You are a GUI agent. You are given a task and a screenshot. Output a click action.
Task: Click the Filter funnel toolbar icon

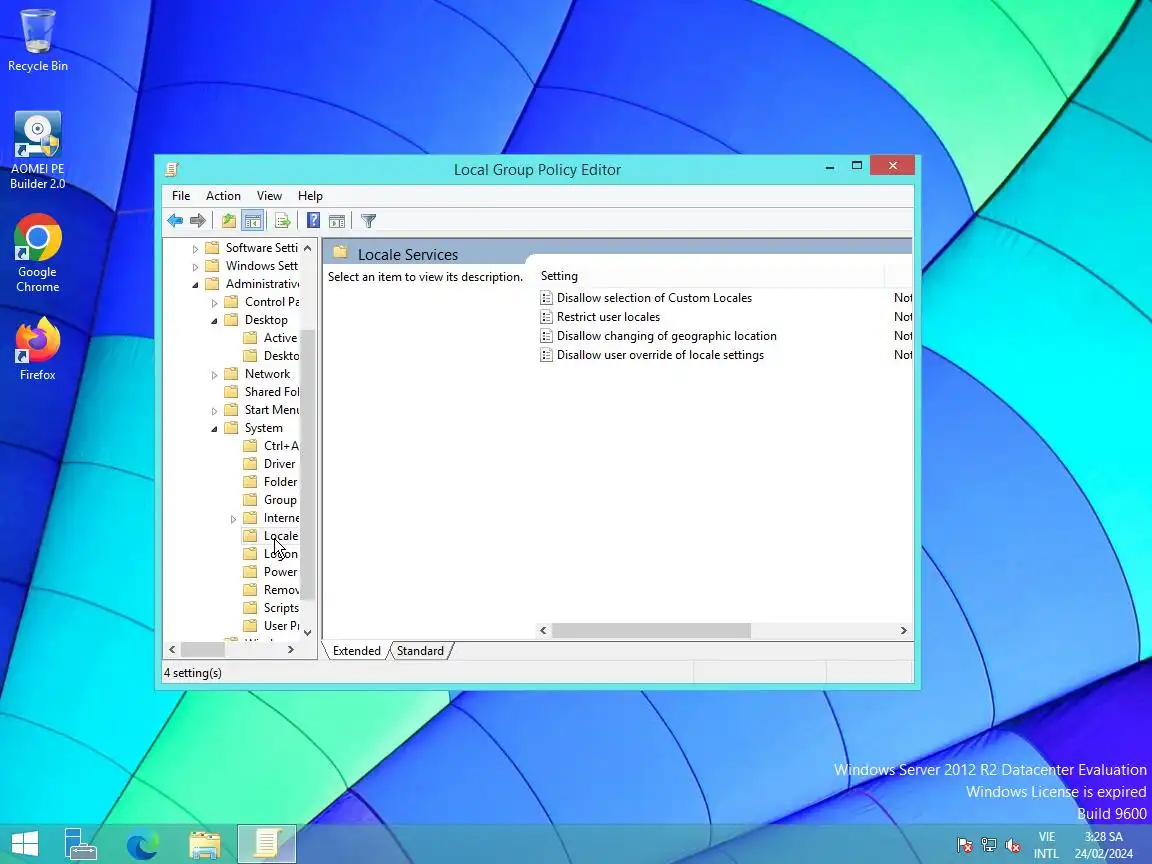pos(369,220)
